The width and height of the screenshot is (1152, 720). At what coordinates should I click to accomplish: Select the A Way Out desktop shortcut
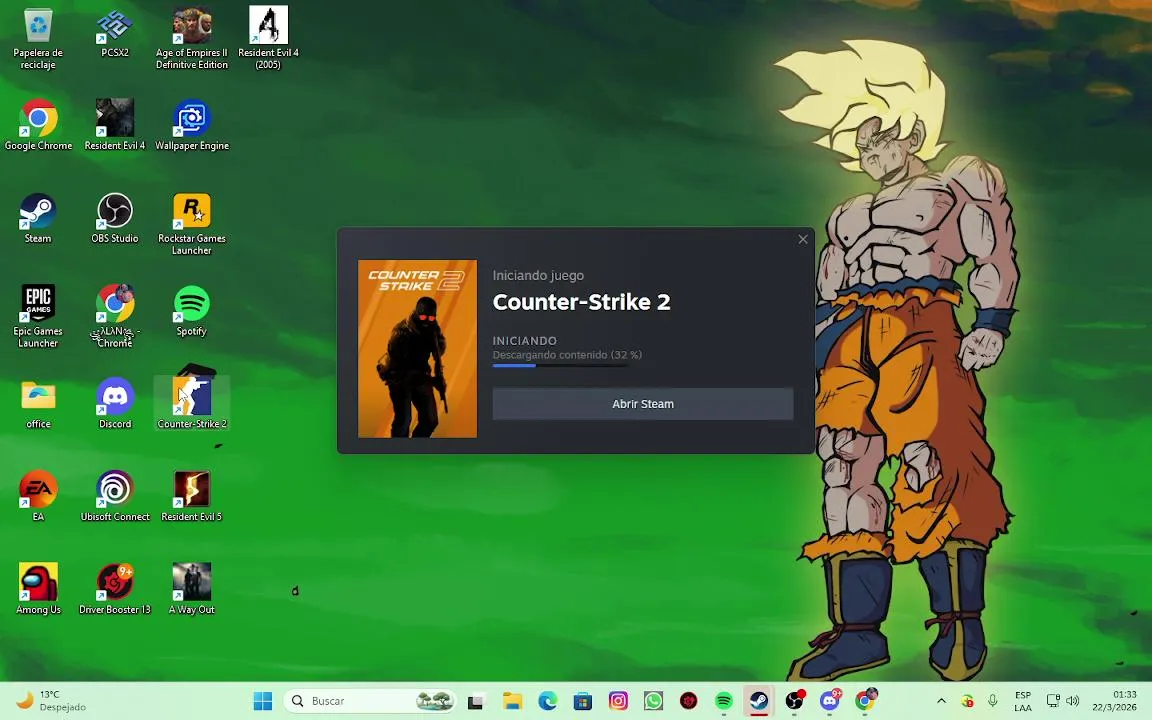[x=192, y=588]
